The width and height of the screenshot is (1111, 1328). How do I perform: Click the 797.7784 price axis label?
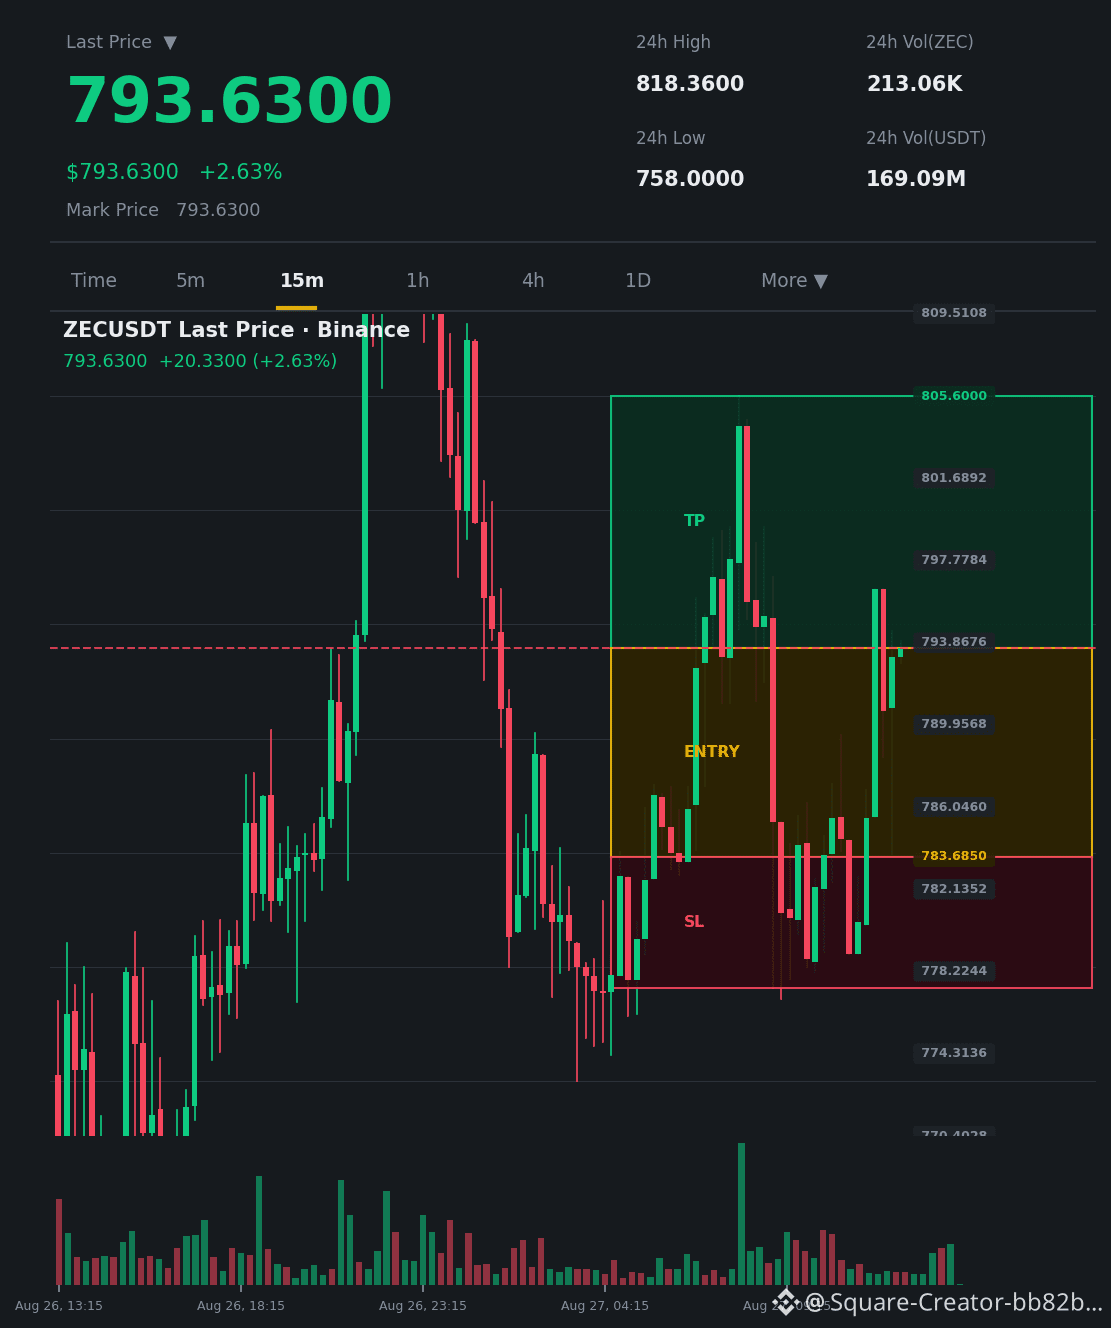pos(954,560)
